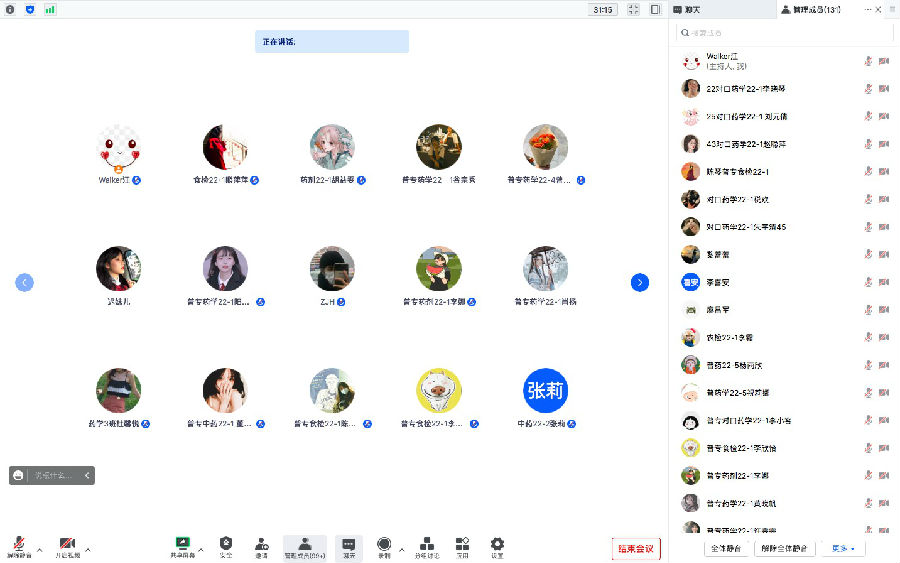Open 设置 gear in bottom toolbar

tap(497, 545)
